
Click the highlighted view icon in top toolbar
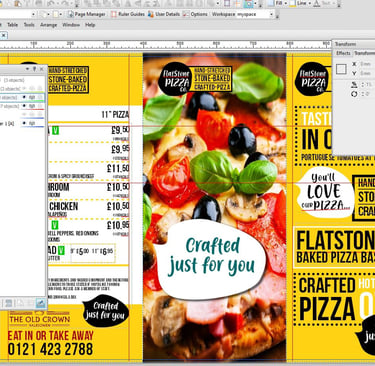coord(248,3)
